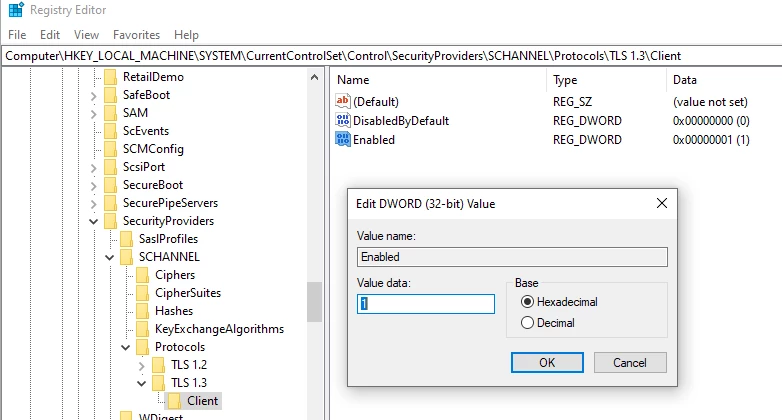
Task: Click the Type column header
Action: [607, 80]
